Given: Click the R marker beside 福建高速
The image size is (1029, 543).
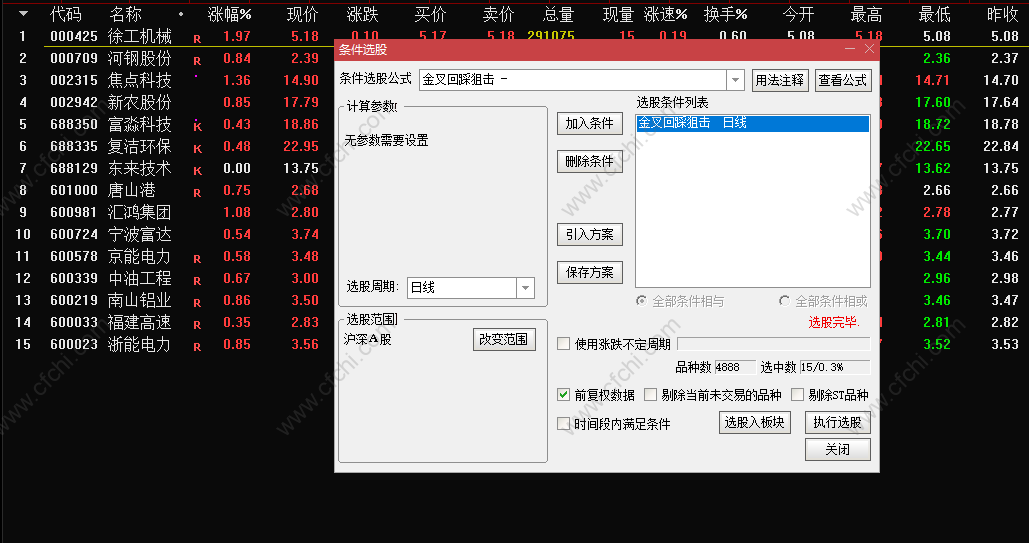Looking at the screenshot, I should click(197, 325).
